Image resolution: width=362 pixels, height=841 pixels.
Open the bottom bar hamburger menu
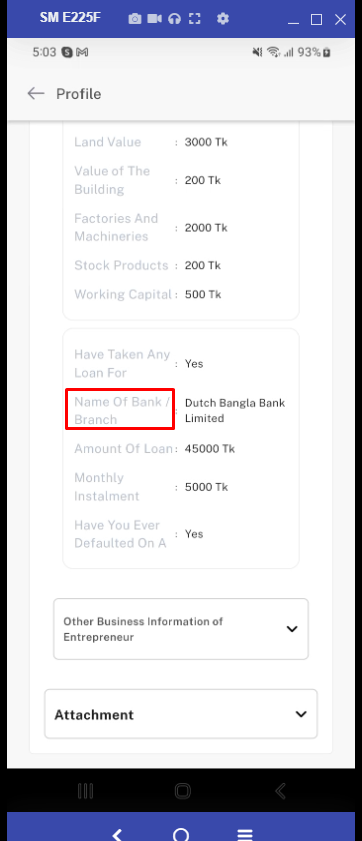tap(245, 835)
